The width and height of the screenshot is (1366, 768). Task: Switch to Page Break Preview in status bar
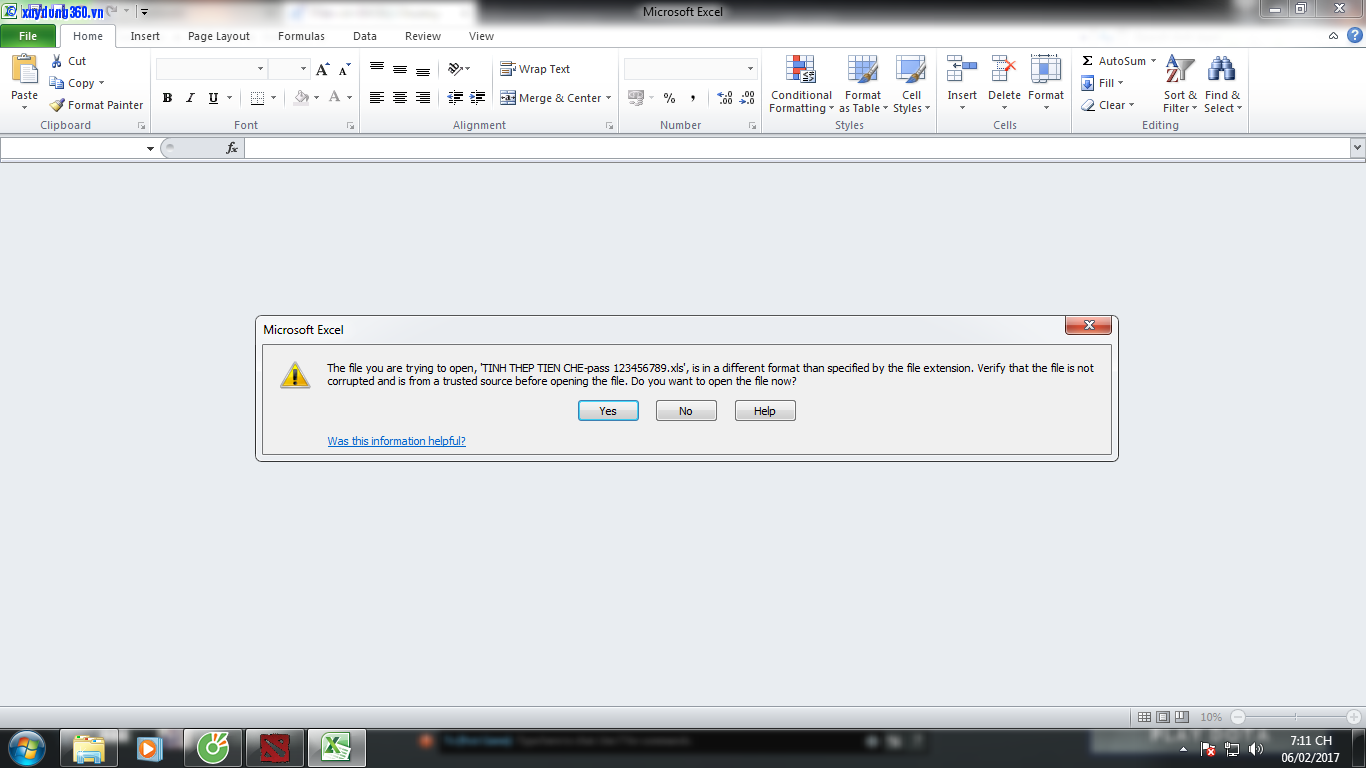coord(1181,717)
